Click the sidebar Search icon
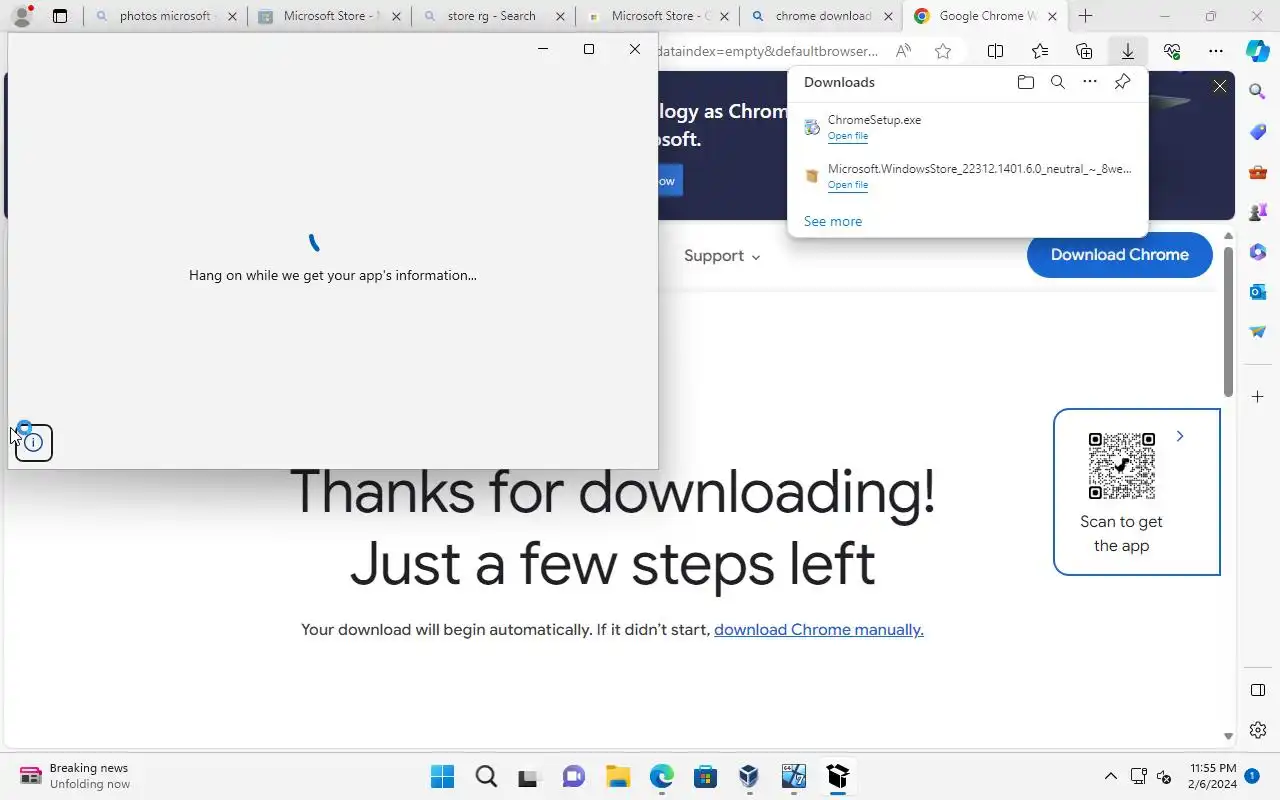This screenshot has height=800, width=1280. point(1258,92)
